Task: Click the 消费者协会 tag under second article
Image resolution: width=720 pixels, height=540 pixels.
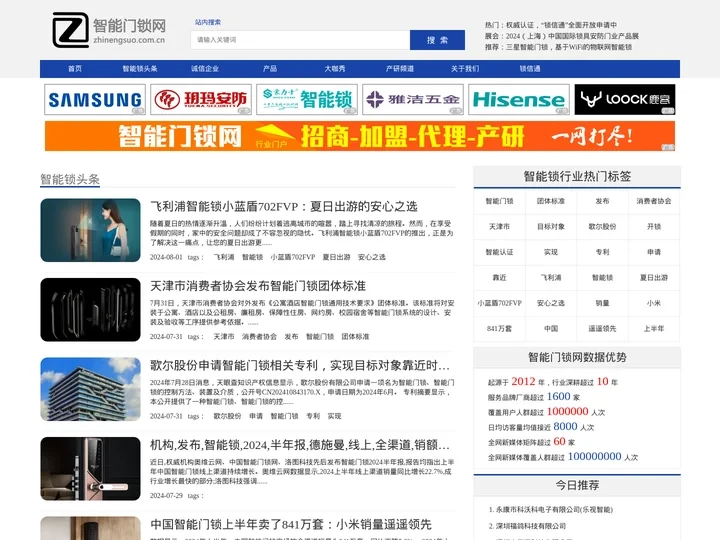Action: [x=259, y=337]
